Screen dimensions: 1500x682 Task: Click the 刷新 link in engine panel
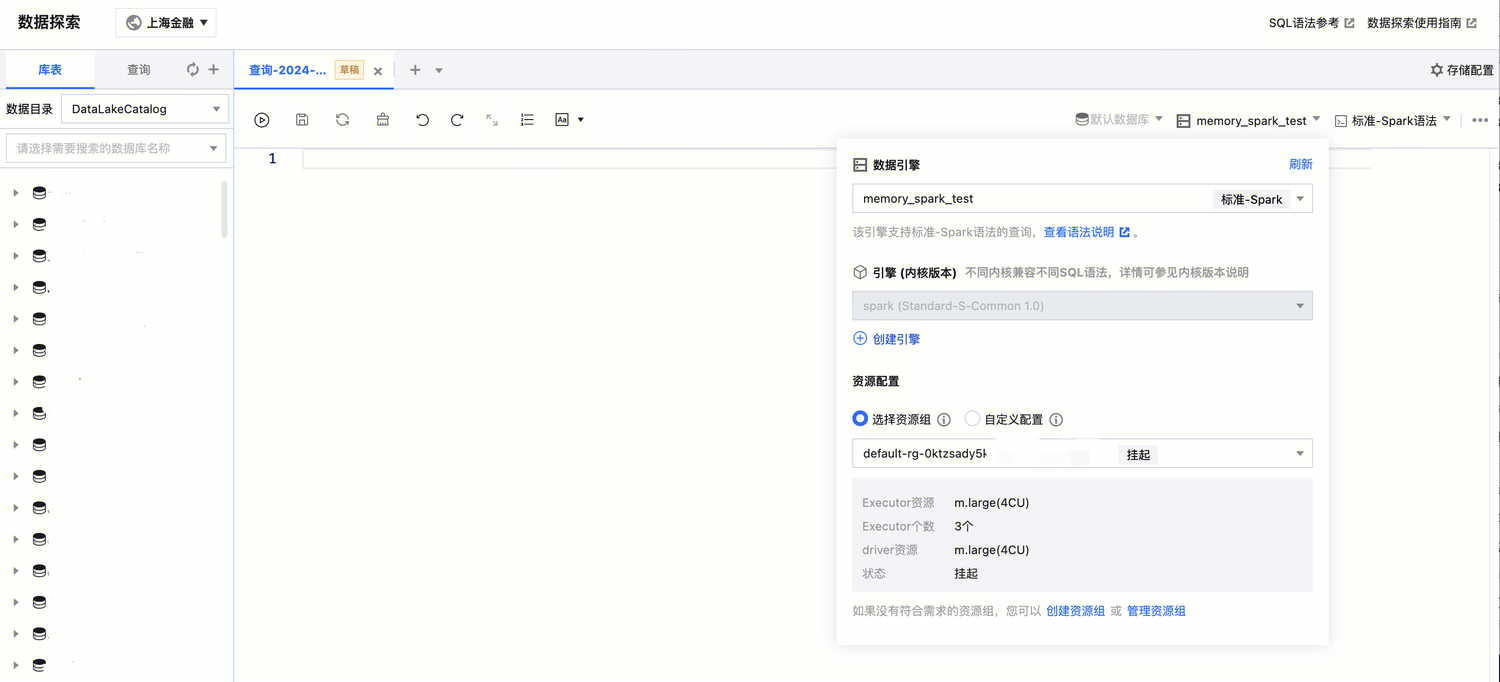coord(1300,165)
